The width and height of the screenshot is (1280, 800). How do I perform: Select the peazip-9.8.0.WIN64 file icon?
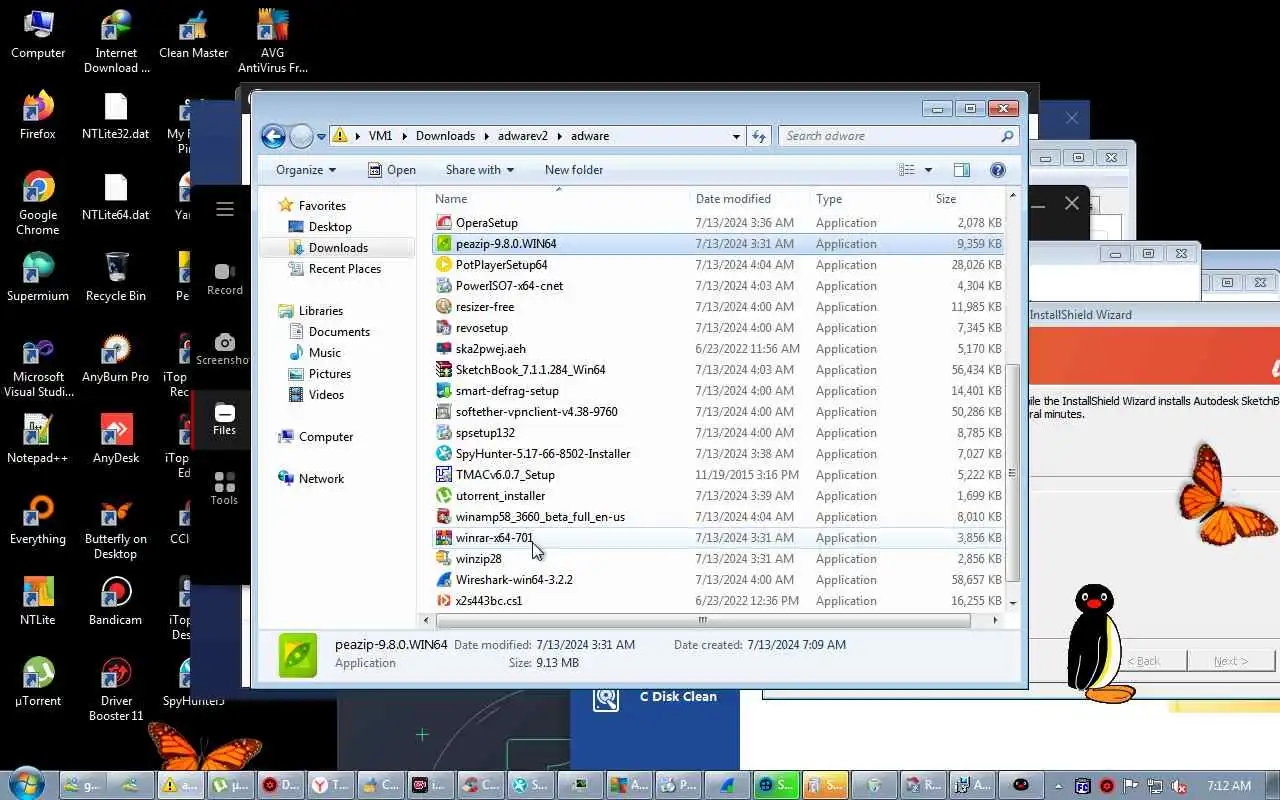444,244
